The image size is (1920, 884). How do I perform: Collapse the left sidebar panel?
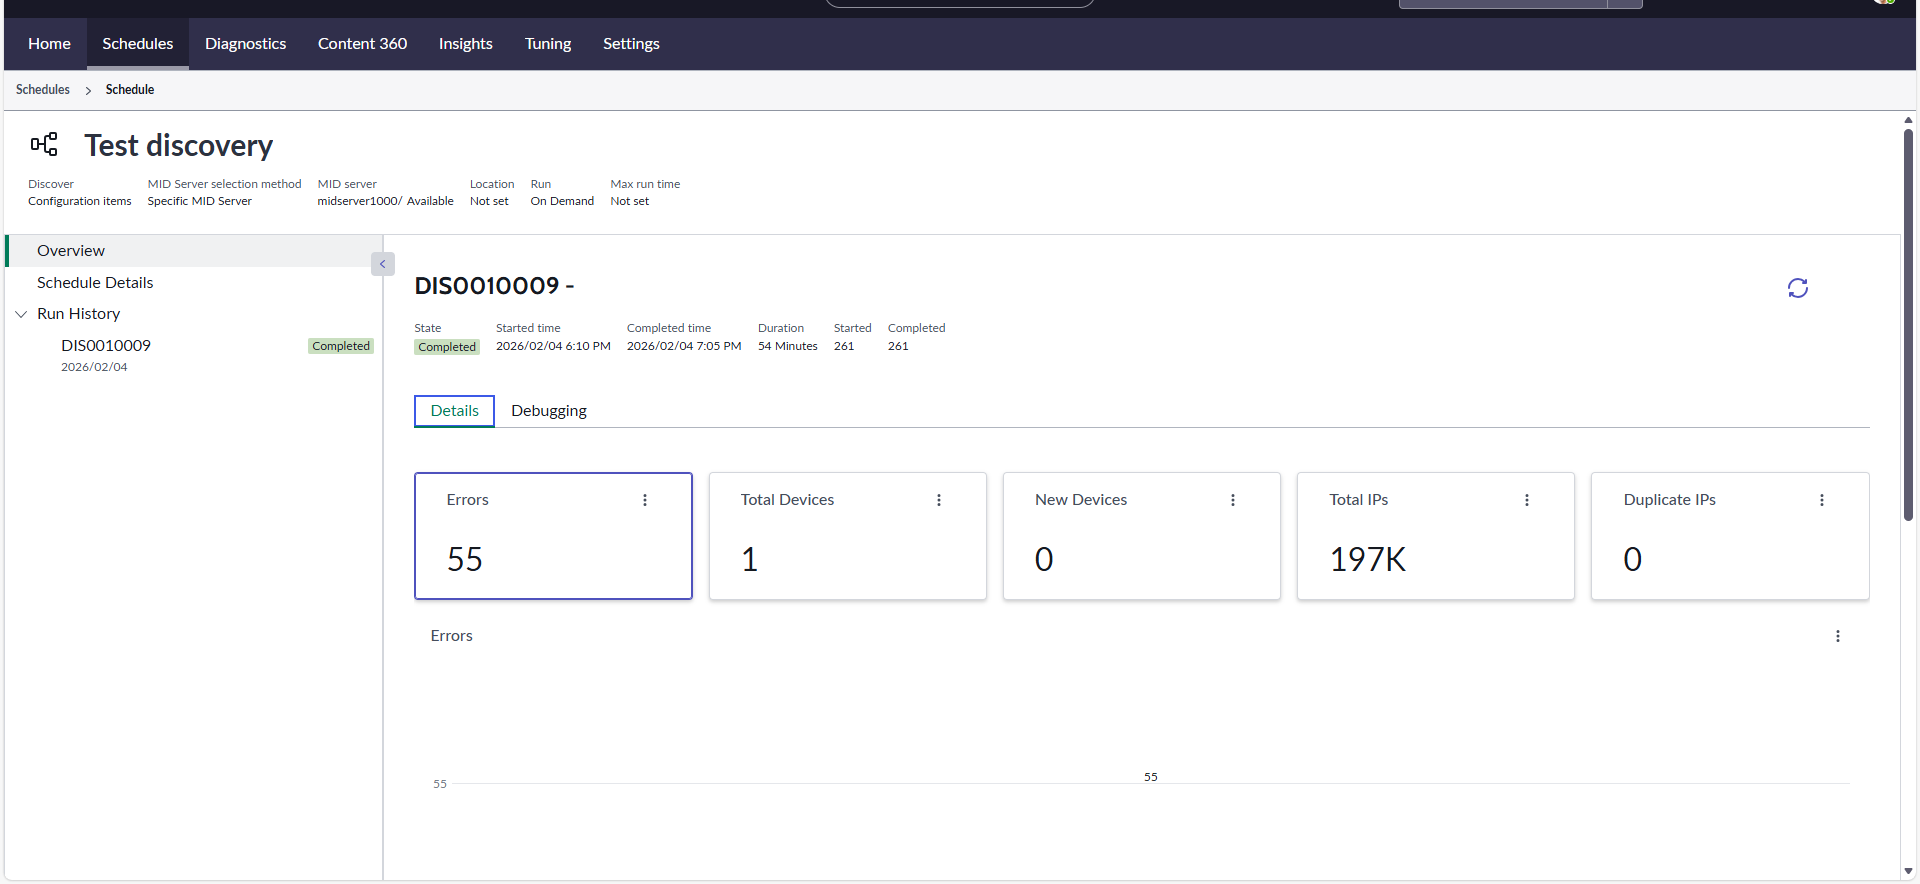(382, 264)
